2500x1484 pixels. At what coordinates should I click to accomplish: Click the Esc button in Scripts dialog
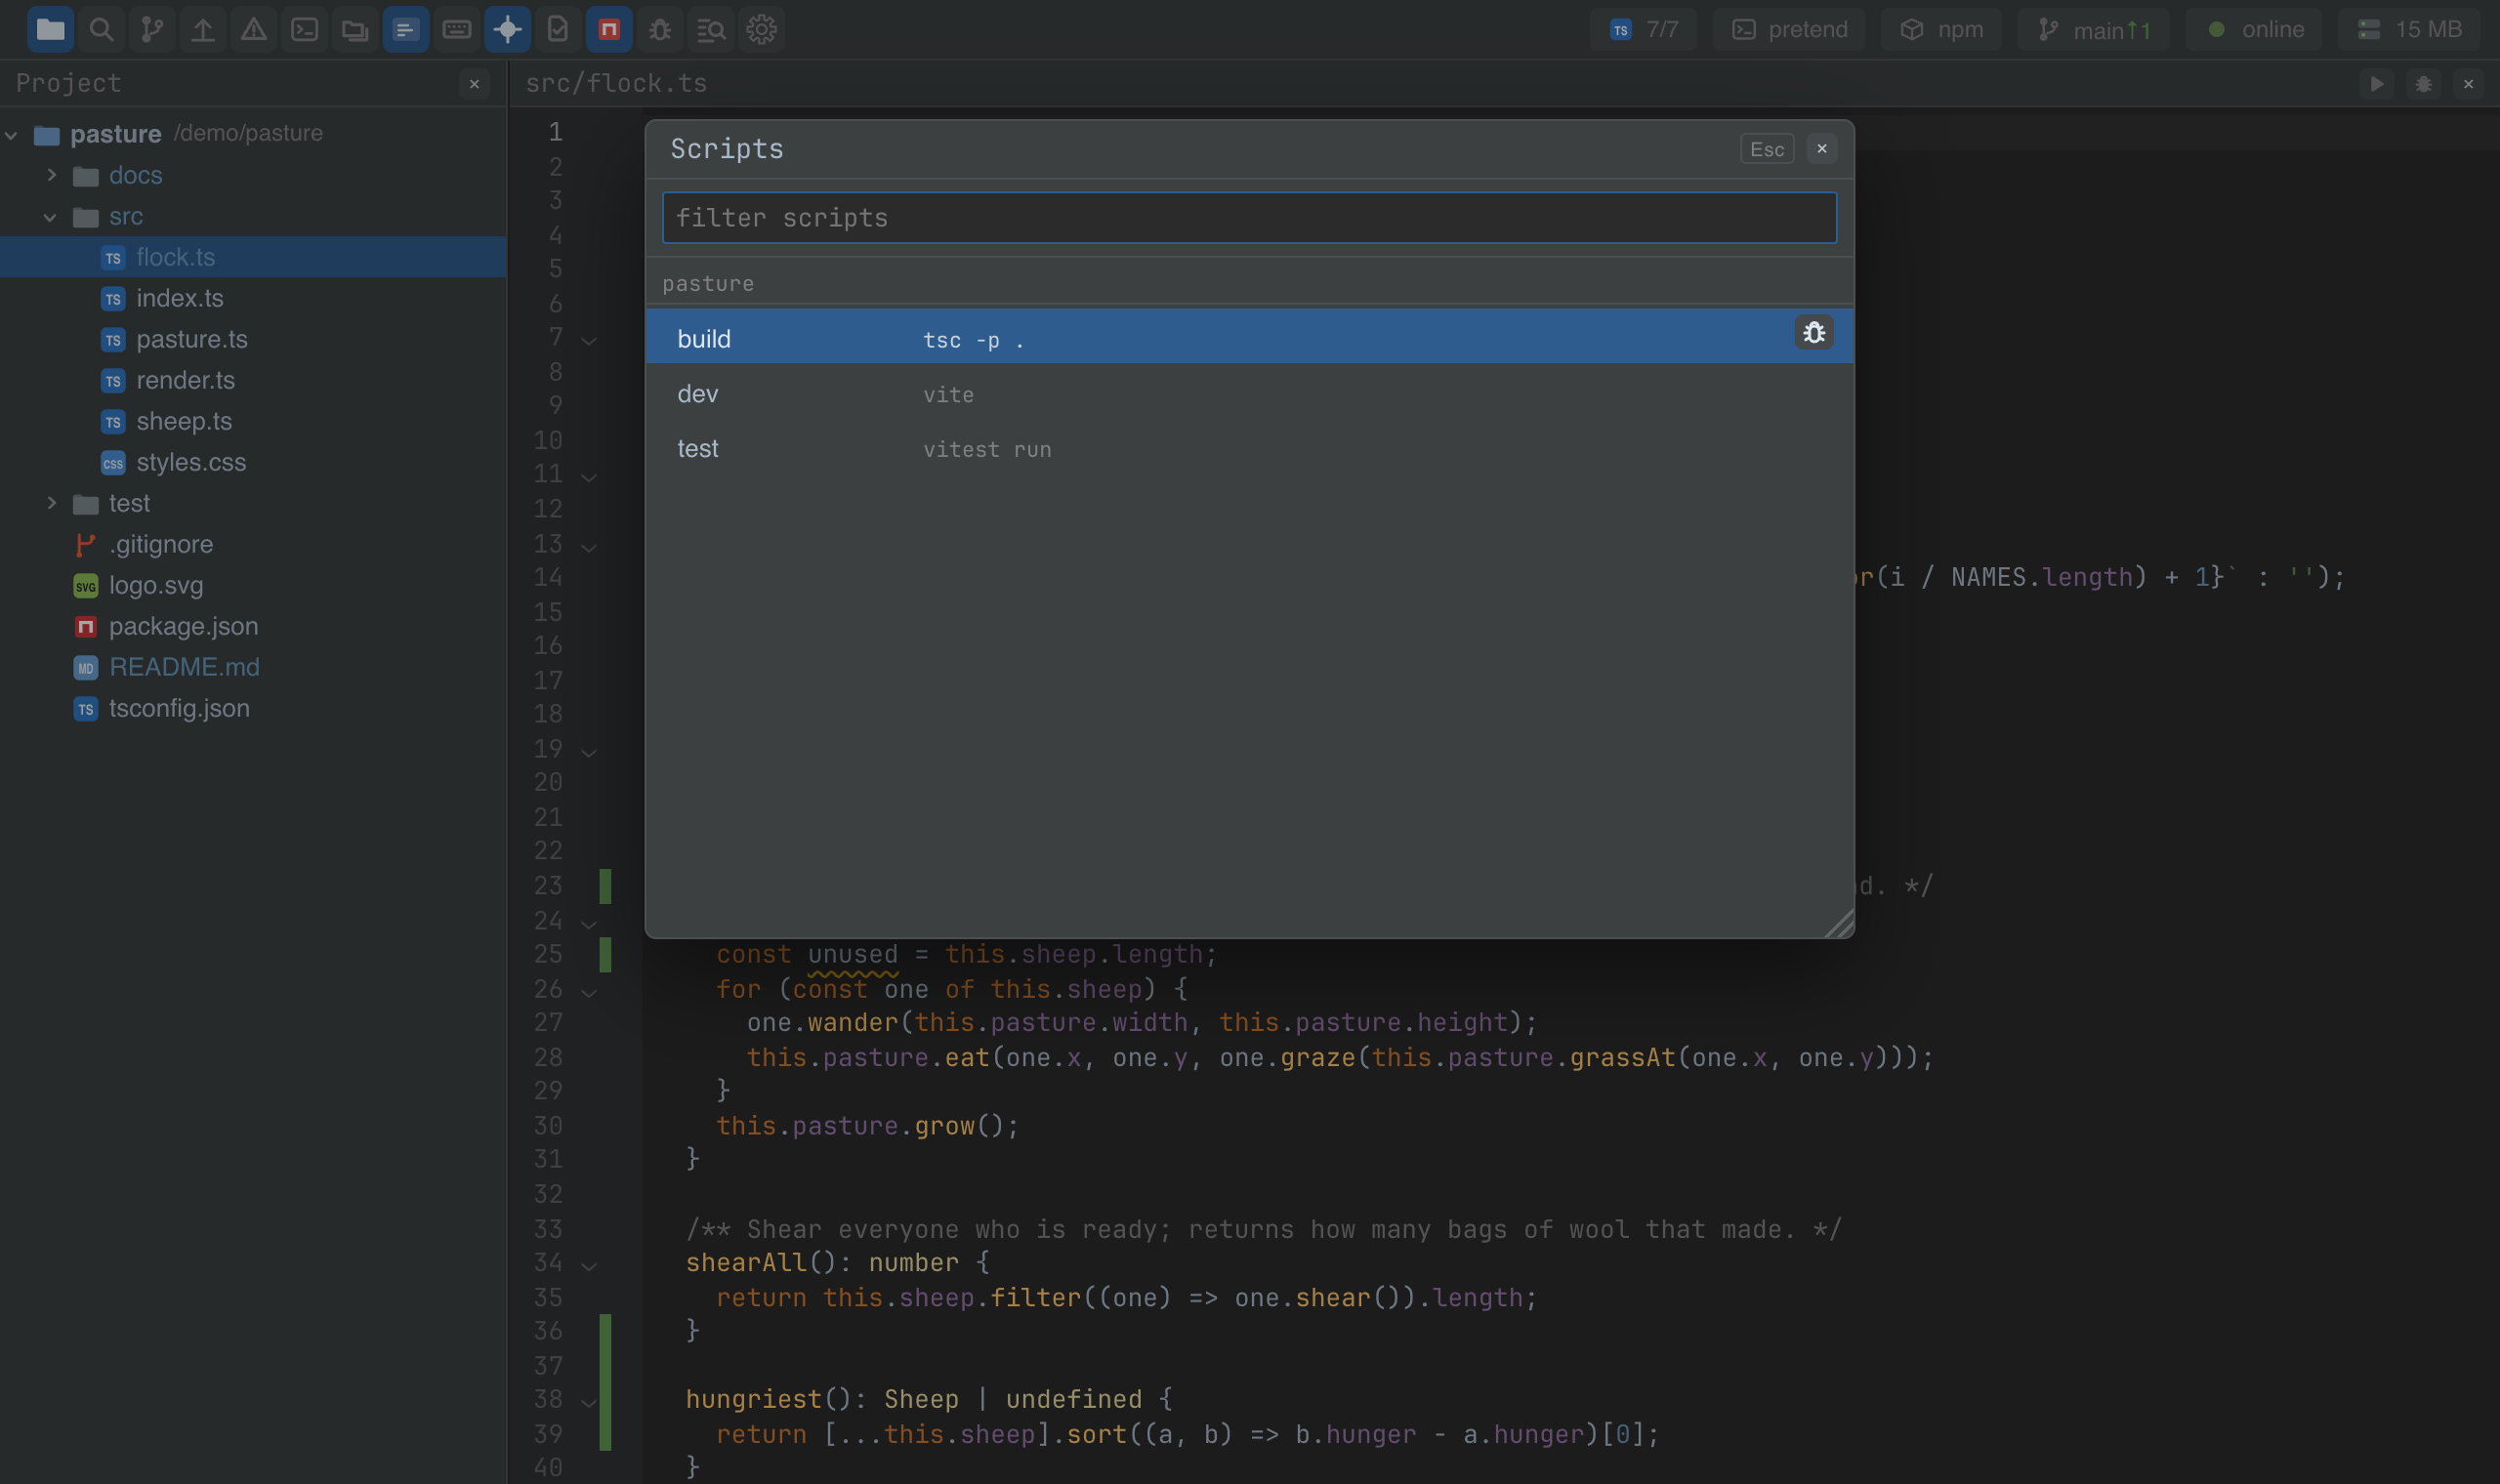pyautogui.click(x=1767, y=149)
